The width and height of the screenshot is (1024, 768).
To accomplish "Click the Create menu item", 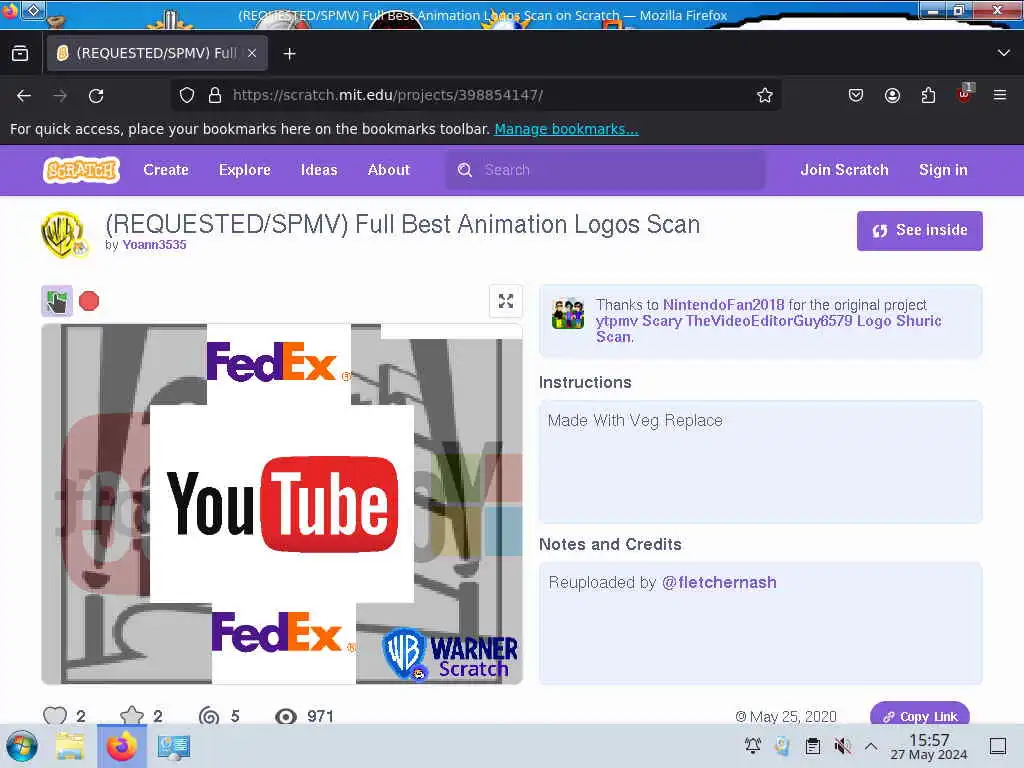I will 166,170.
